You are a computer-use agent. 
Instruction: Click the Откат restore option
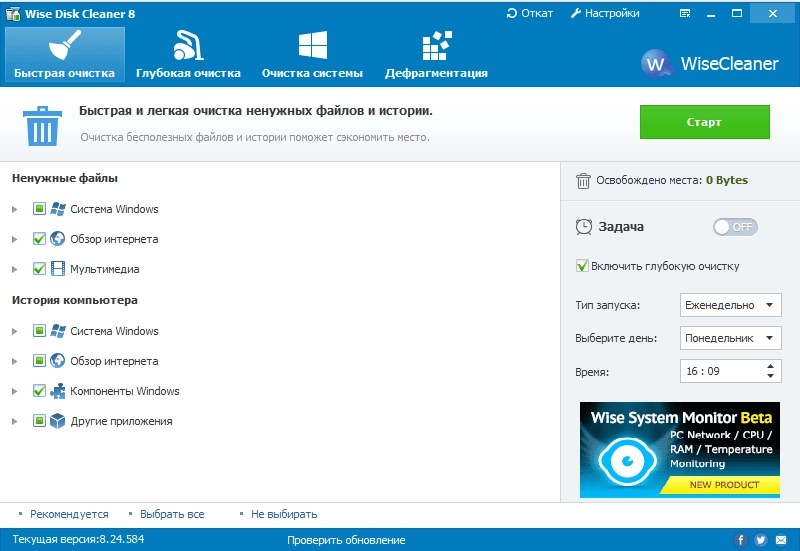coord(530,13)
